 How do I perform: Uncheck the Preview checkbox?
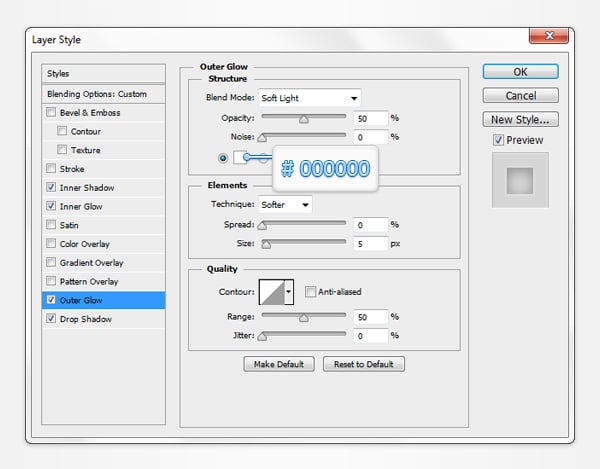click(x=499, y=140)
